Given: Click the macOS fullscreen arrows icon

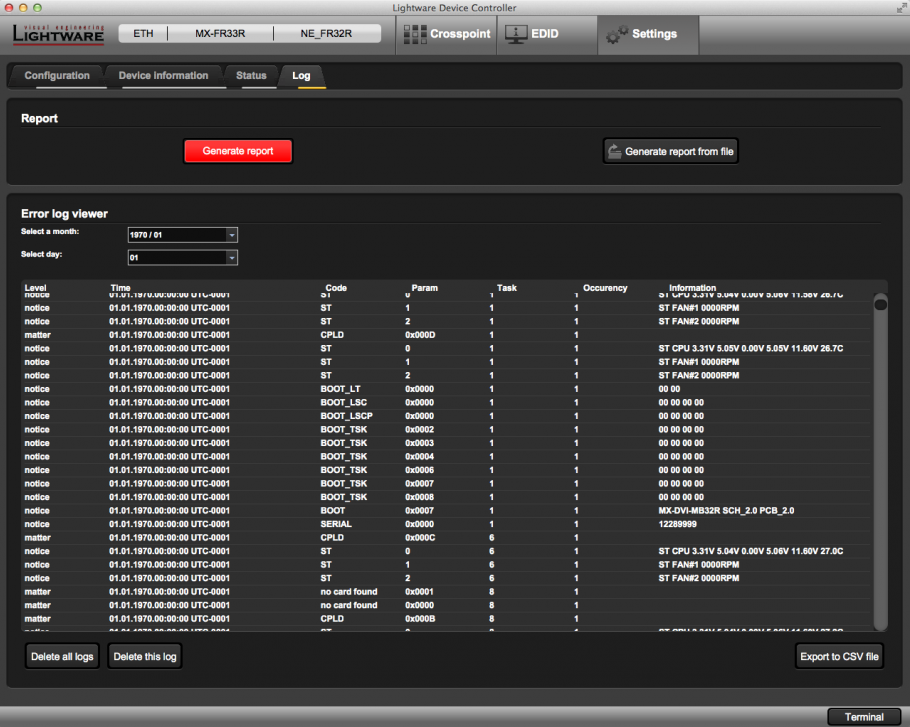Looking at the screenshot, I should (x=900, y=8).
